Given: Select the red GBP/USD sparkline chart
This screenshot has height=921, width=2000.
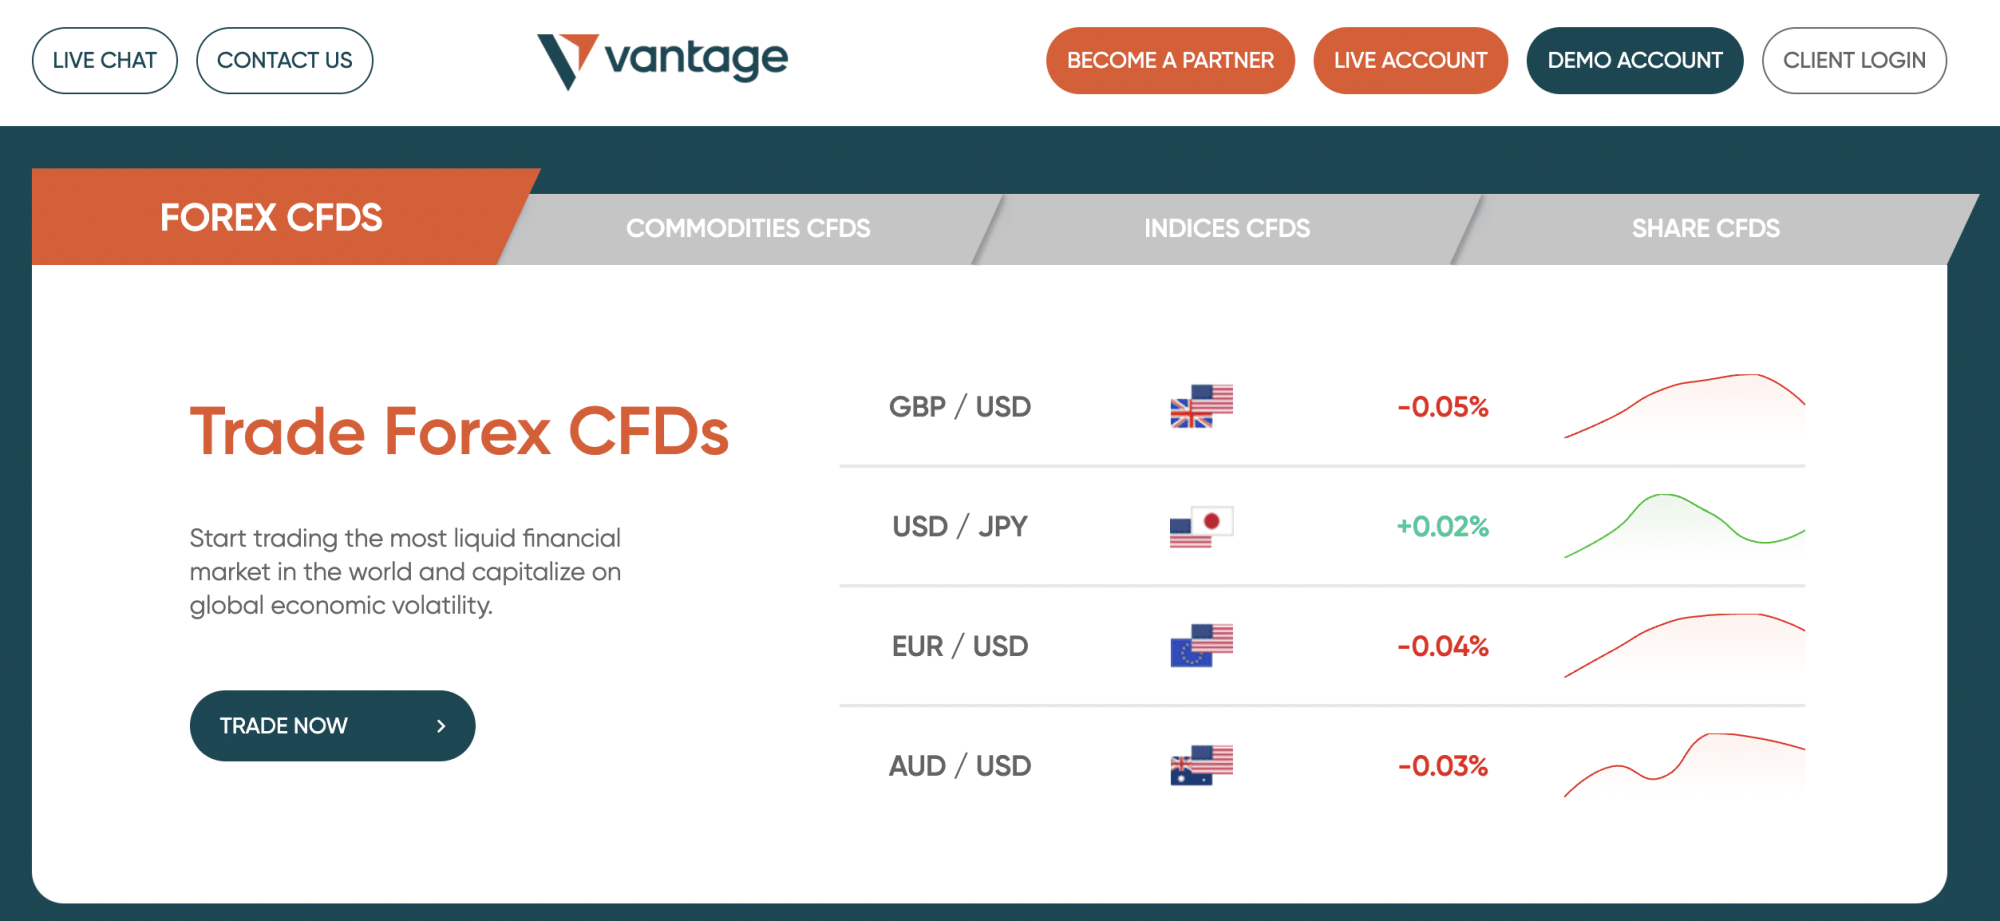Looking at the screenshot, I should pyautogui.click(x=1683, y=406).
